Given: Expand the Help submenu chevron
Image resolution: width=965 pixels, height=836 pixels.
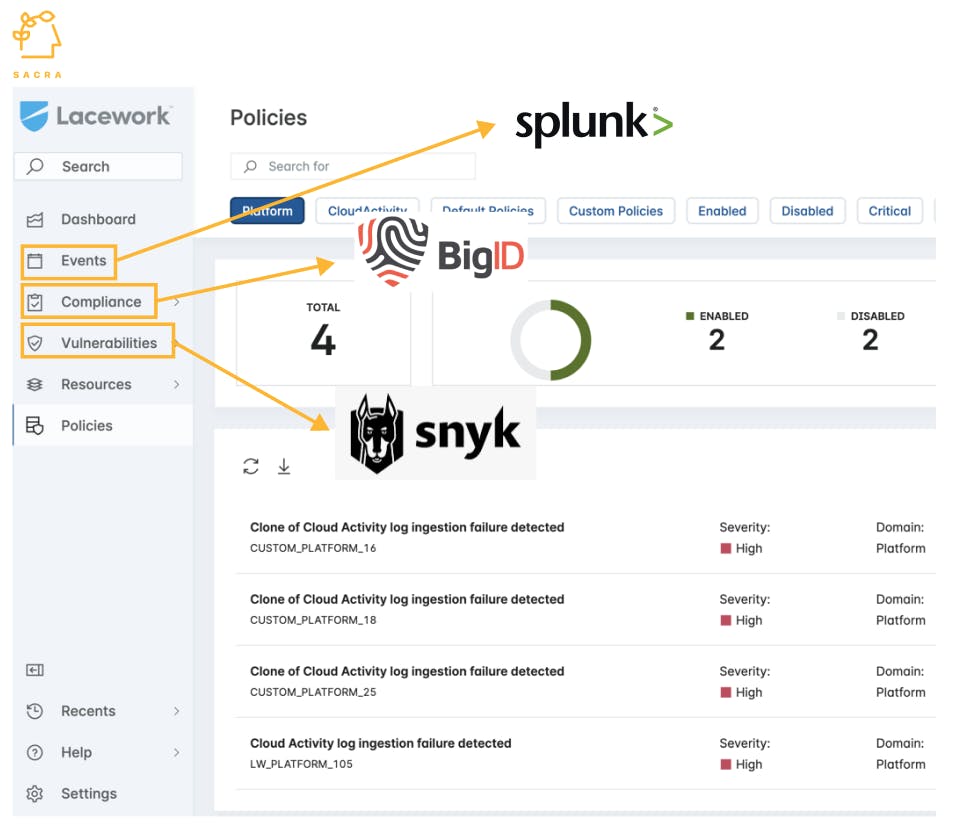Looking at the screenshot, I should pyautogui.click(x=177, y=753).
